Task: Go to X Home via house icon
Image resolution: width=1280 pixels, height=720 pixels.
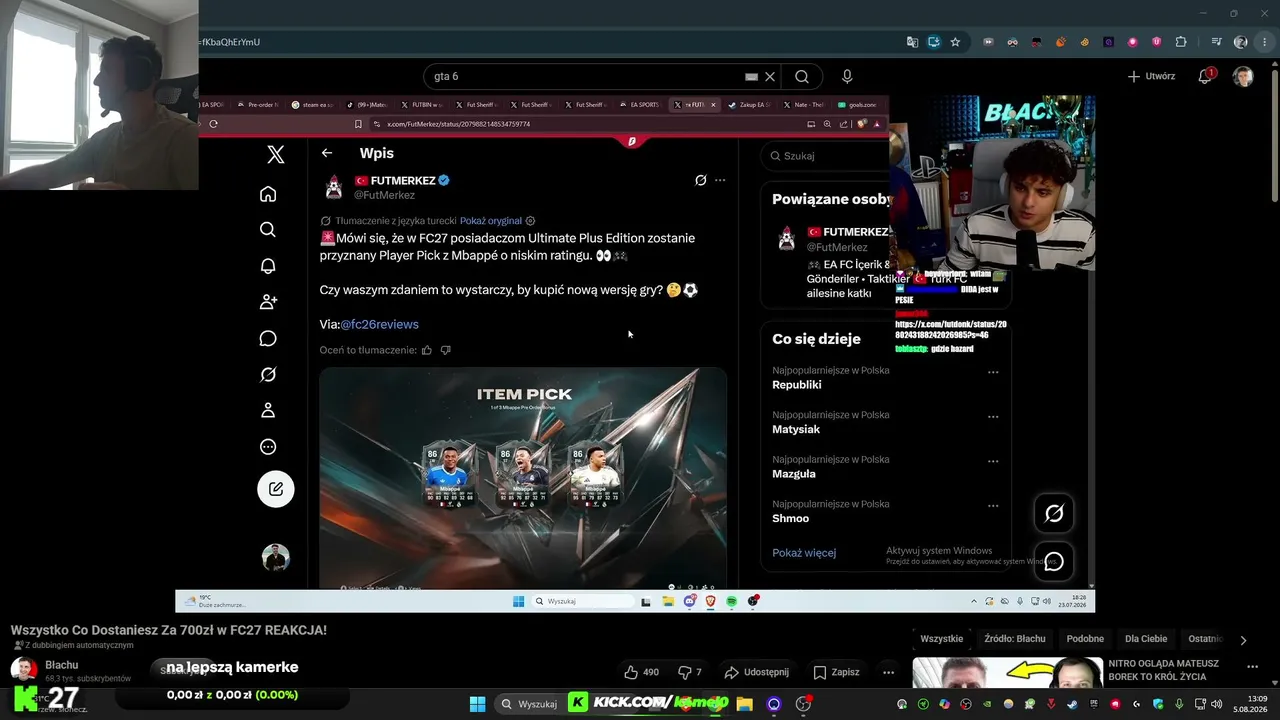Action: point(268,194)
